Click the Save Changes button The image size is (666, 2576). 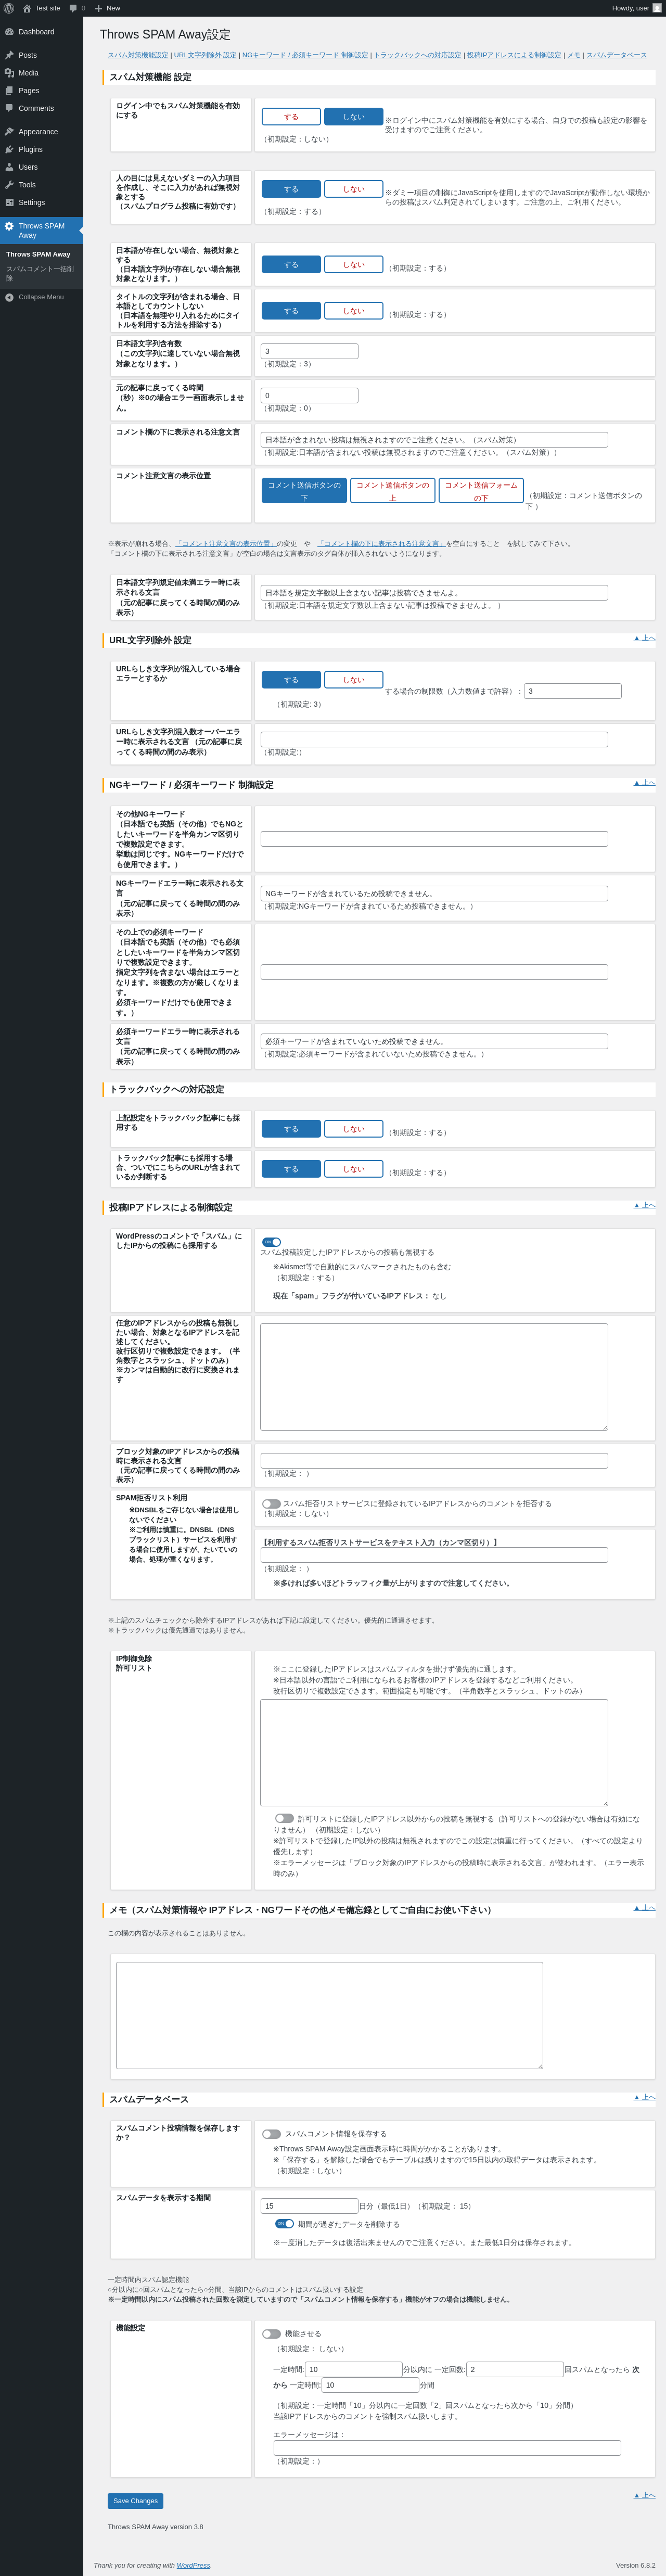click(x=135, y=2501)
